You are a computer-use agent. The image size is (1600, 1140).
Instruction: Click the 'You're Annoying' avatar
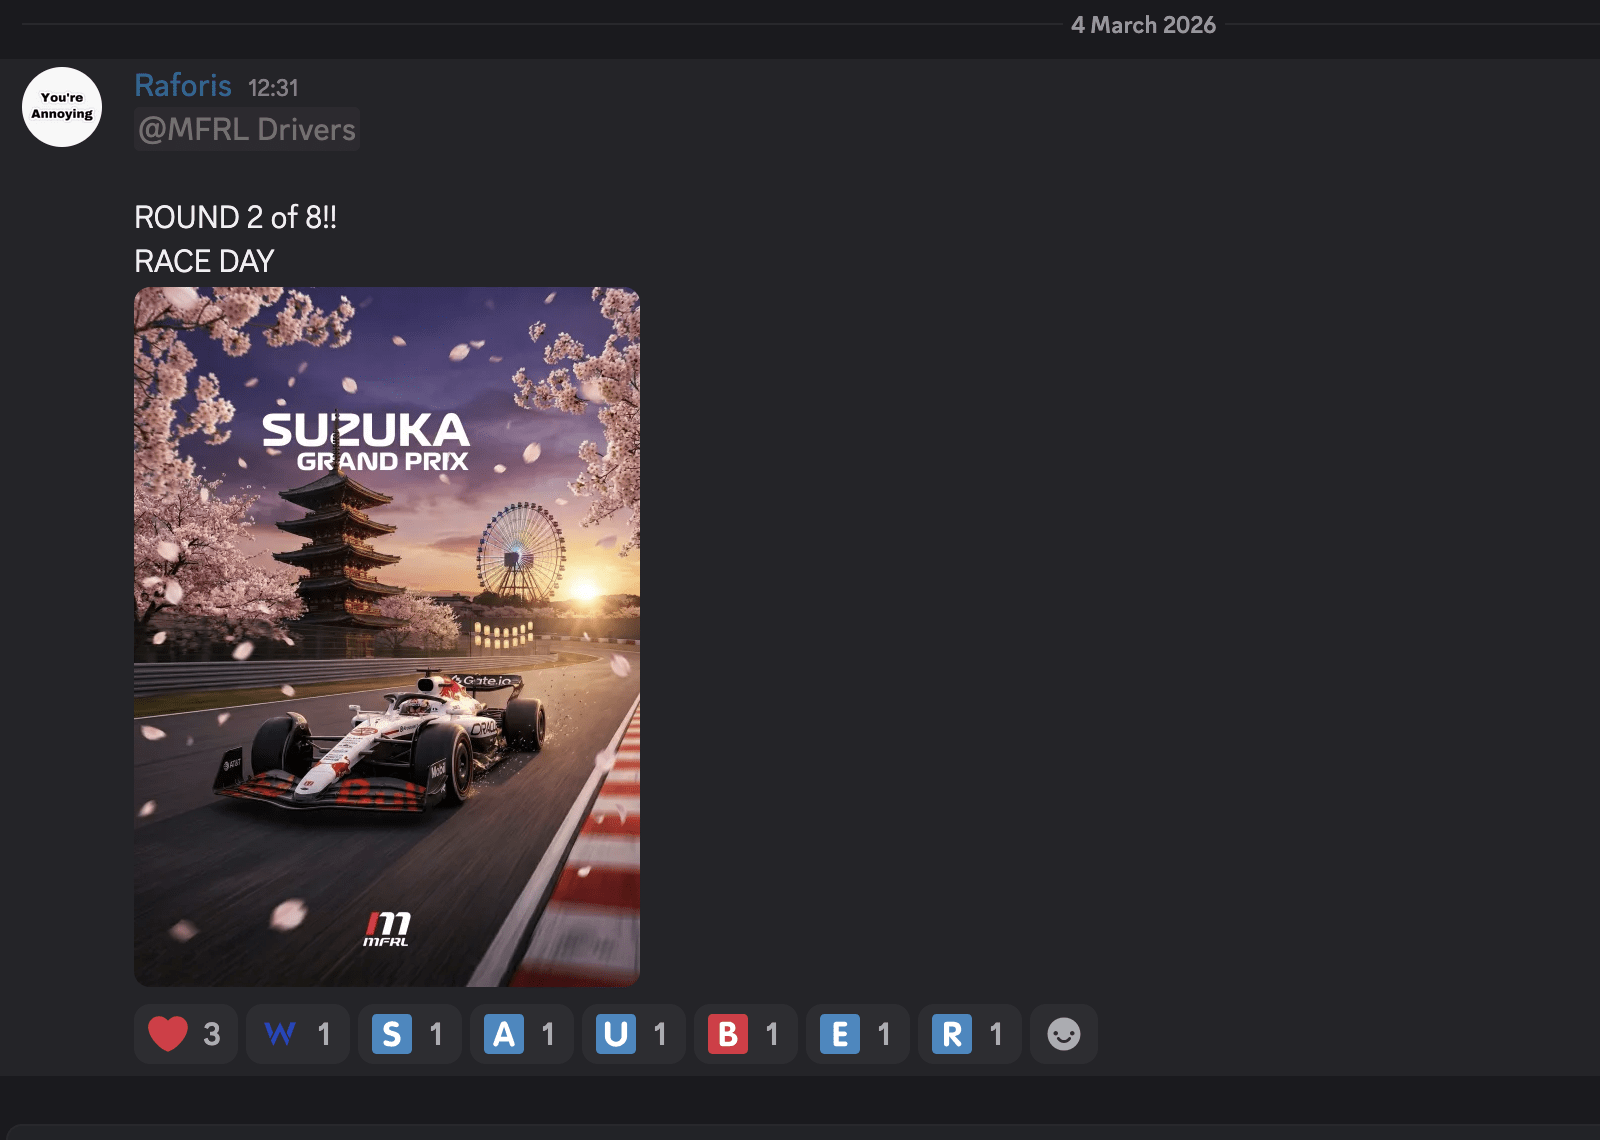click(x=61, y=106)
